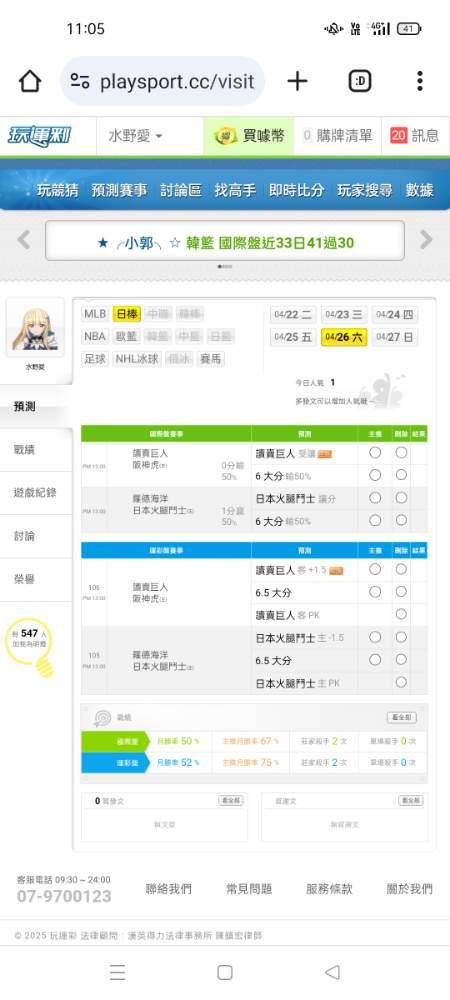Select the 04/27 日 date button
The width and height of the screenshot is (450, 1000).
pyautogui.click(x=395, y=337)
